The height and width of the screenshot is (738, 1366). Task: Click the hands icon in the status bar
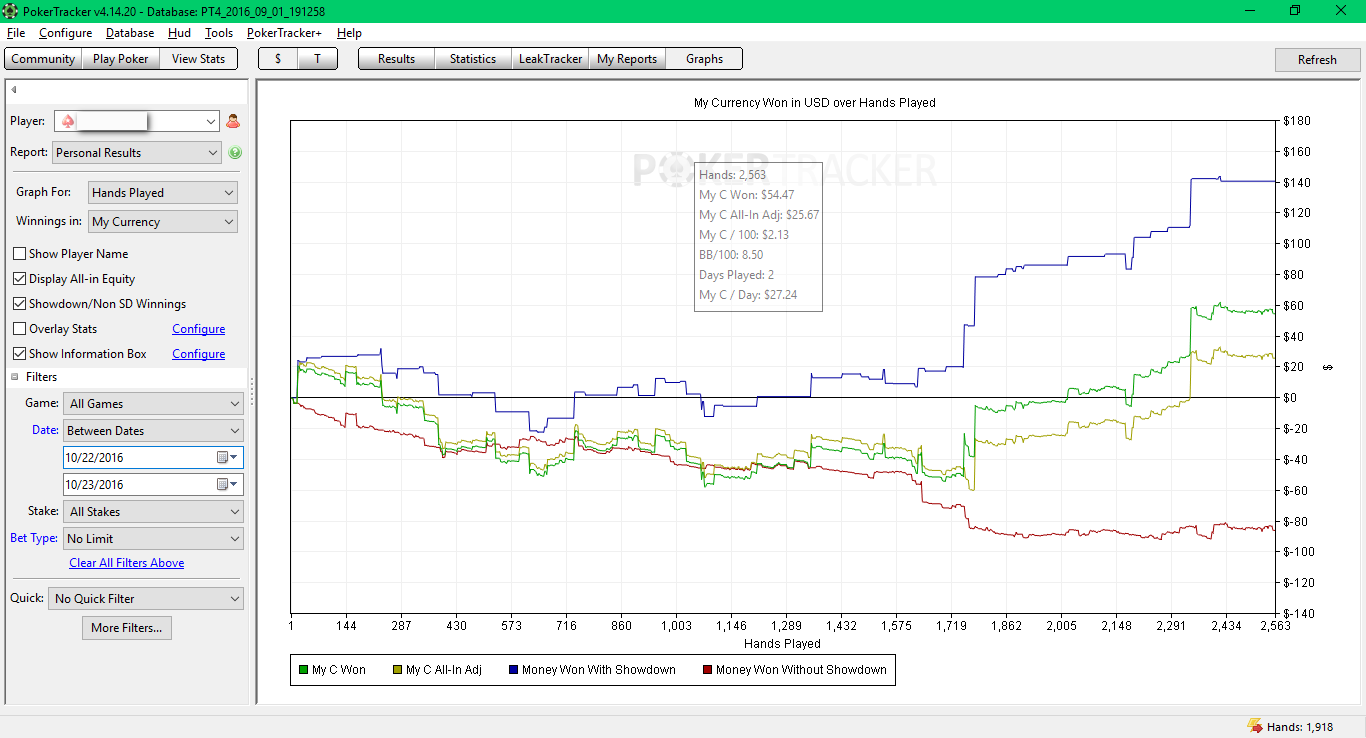click(x=1254, y=726)
